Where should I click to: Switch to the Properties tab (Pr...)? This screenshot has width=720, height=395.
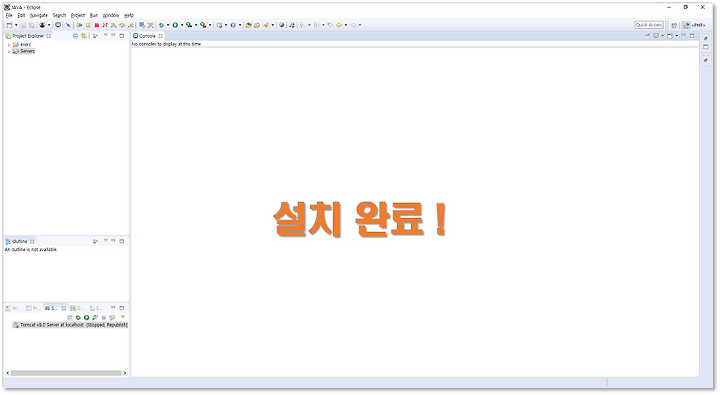33,308
